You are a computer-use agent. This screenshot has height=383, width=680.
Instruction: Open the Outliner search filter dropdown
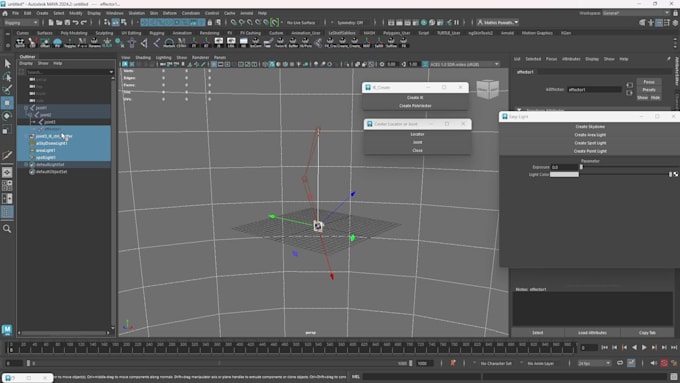click(x=111, y=72)
